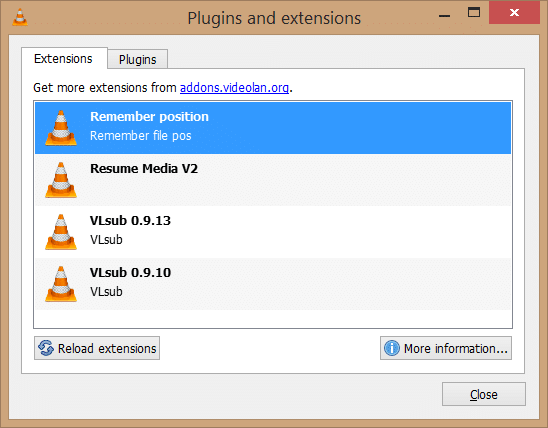Open the addons.videolan.org link
This screenshot has width=548, height=428.
234,88
